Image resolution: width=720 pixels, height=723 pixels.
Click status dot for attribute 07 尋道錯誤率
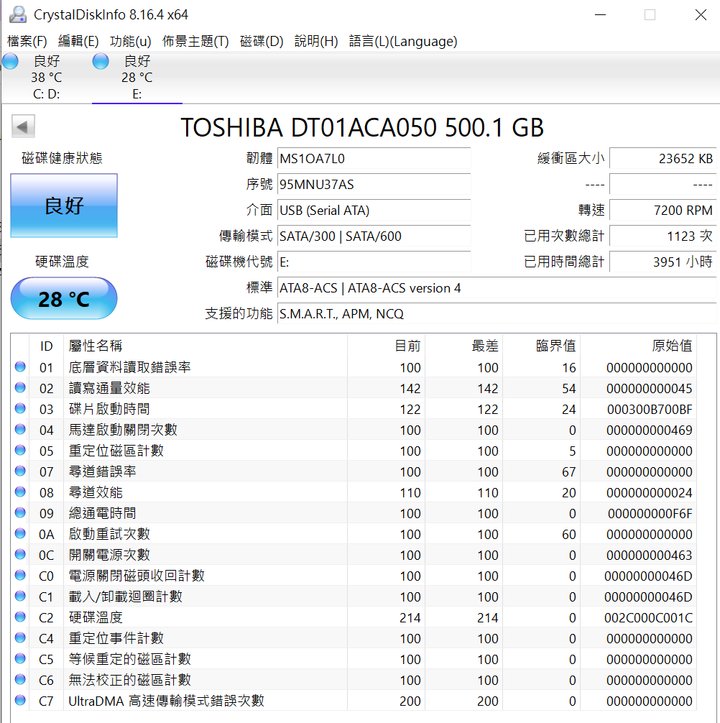click(x=20, y=471)
